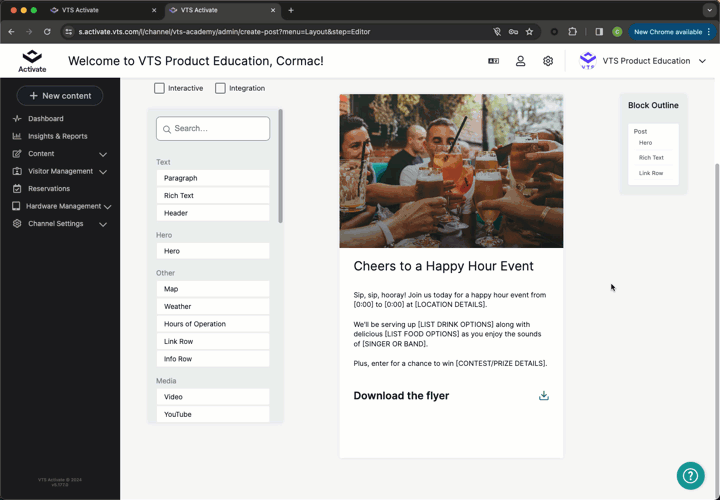The width and height of the screenshot is (720, 500).
Task: Select the Rich Text block in the list
Action: pyautogui.click(x=213, y=196)
